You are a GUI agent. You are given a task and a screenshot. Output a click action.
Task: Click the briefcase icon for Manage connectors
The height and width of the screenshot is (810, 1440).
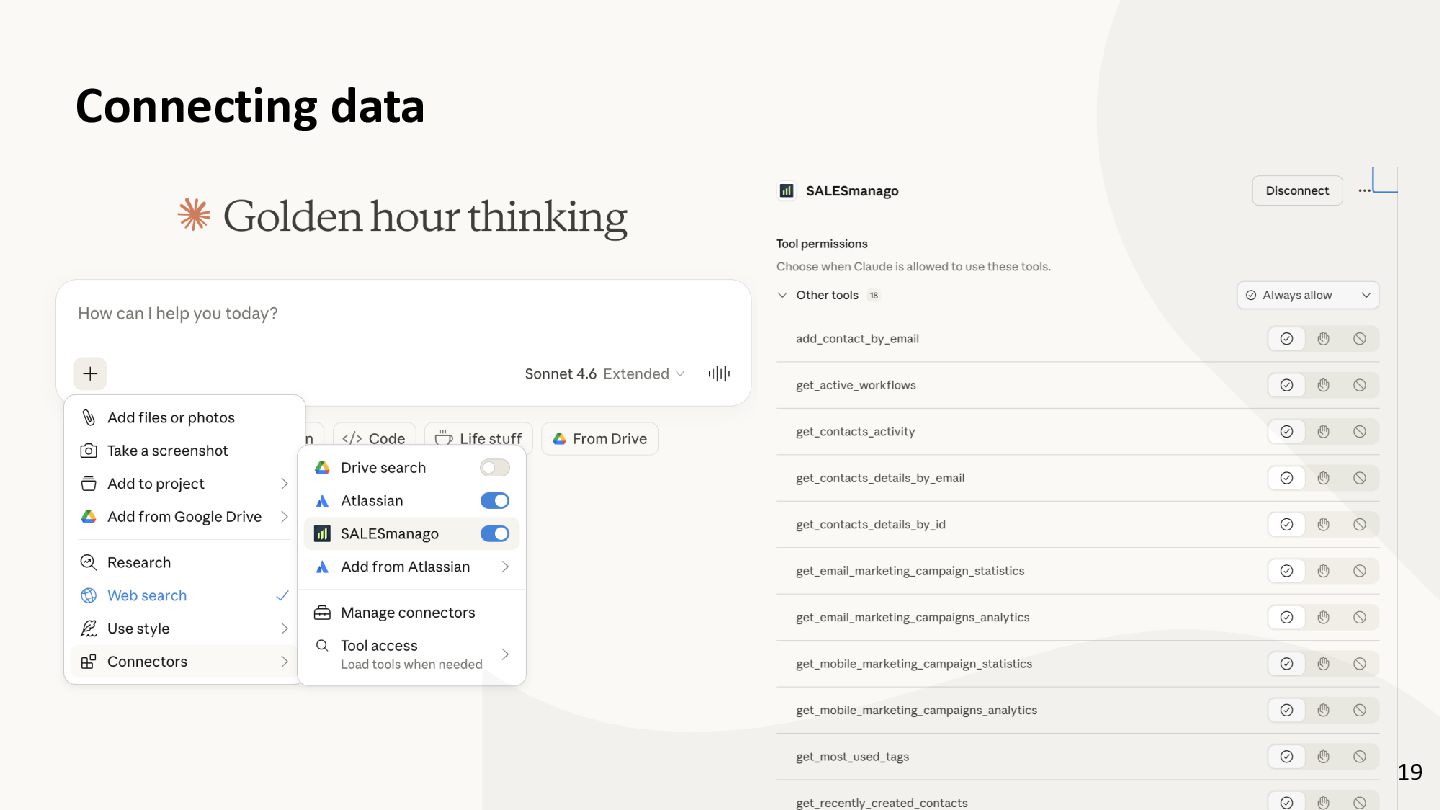[x=322, y=613]
